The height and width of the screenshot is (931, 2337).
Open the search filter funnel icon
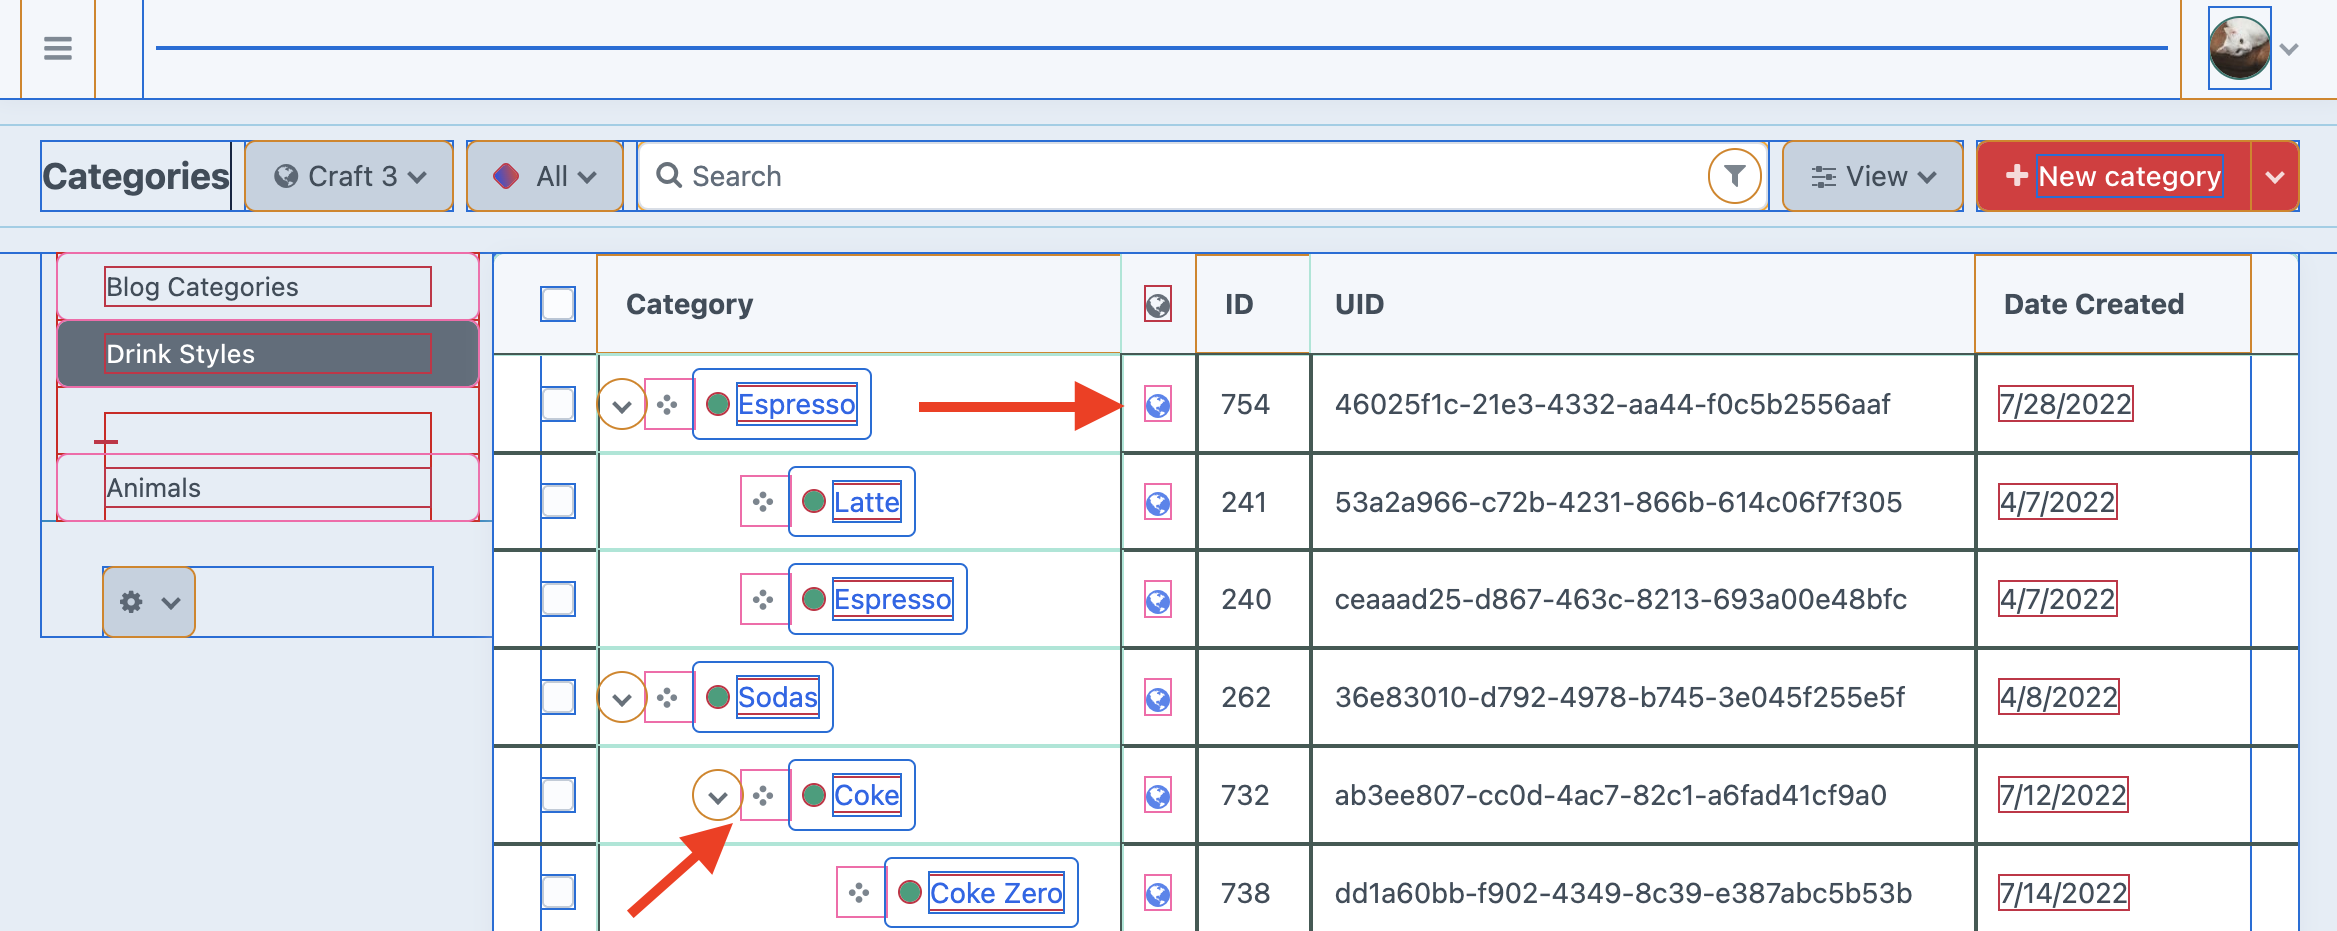coord(1735,176)
